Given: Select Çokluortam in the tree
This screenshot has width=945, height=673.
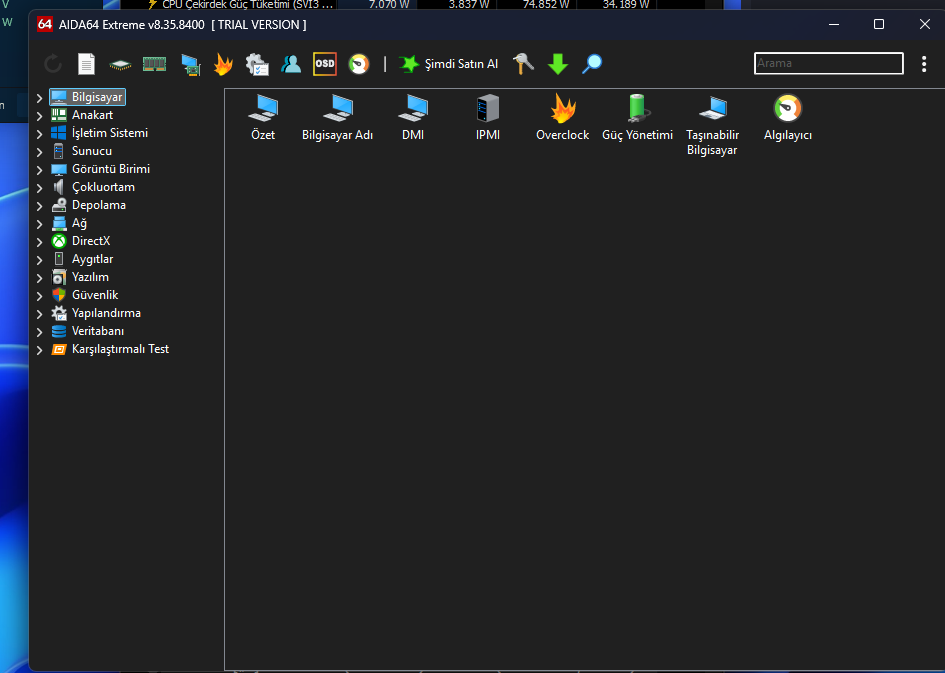Looking at the screenshot, I should (93, 187).
